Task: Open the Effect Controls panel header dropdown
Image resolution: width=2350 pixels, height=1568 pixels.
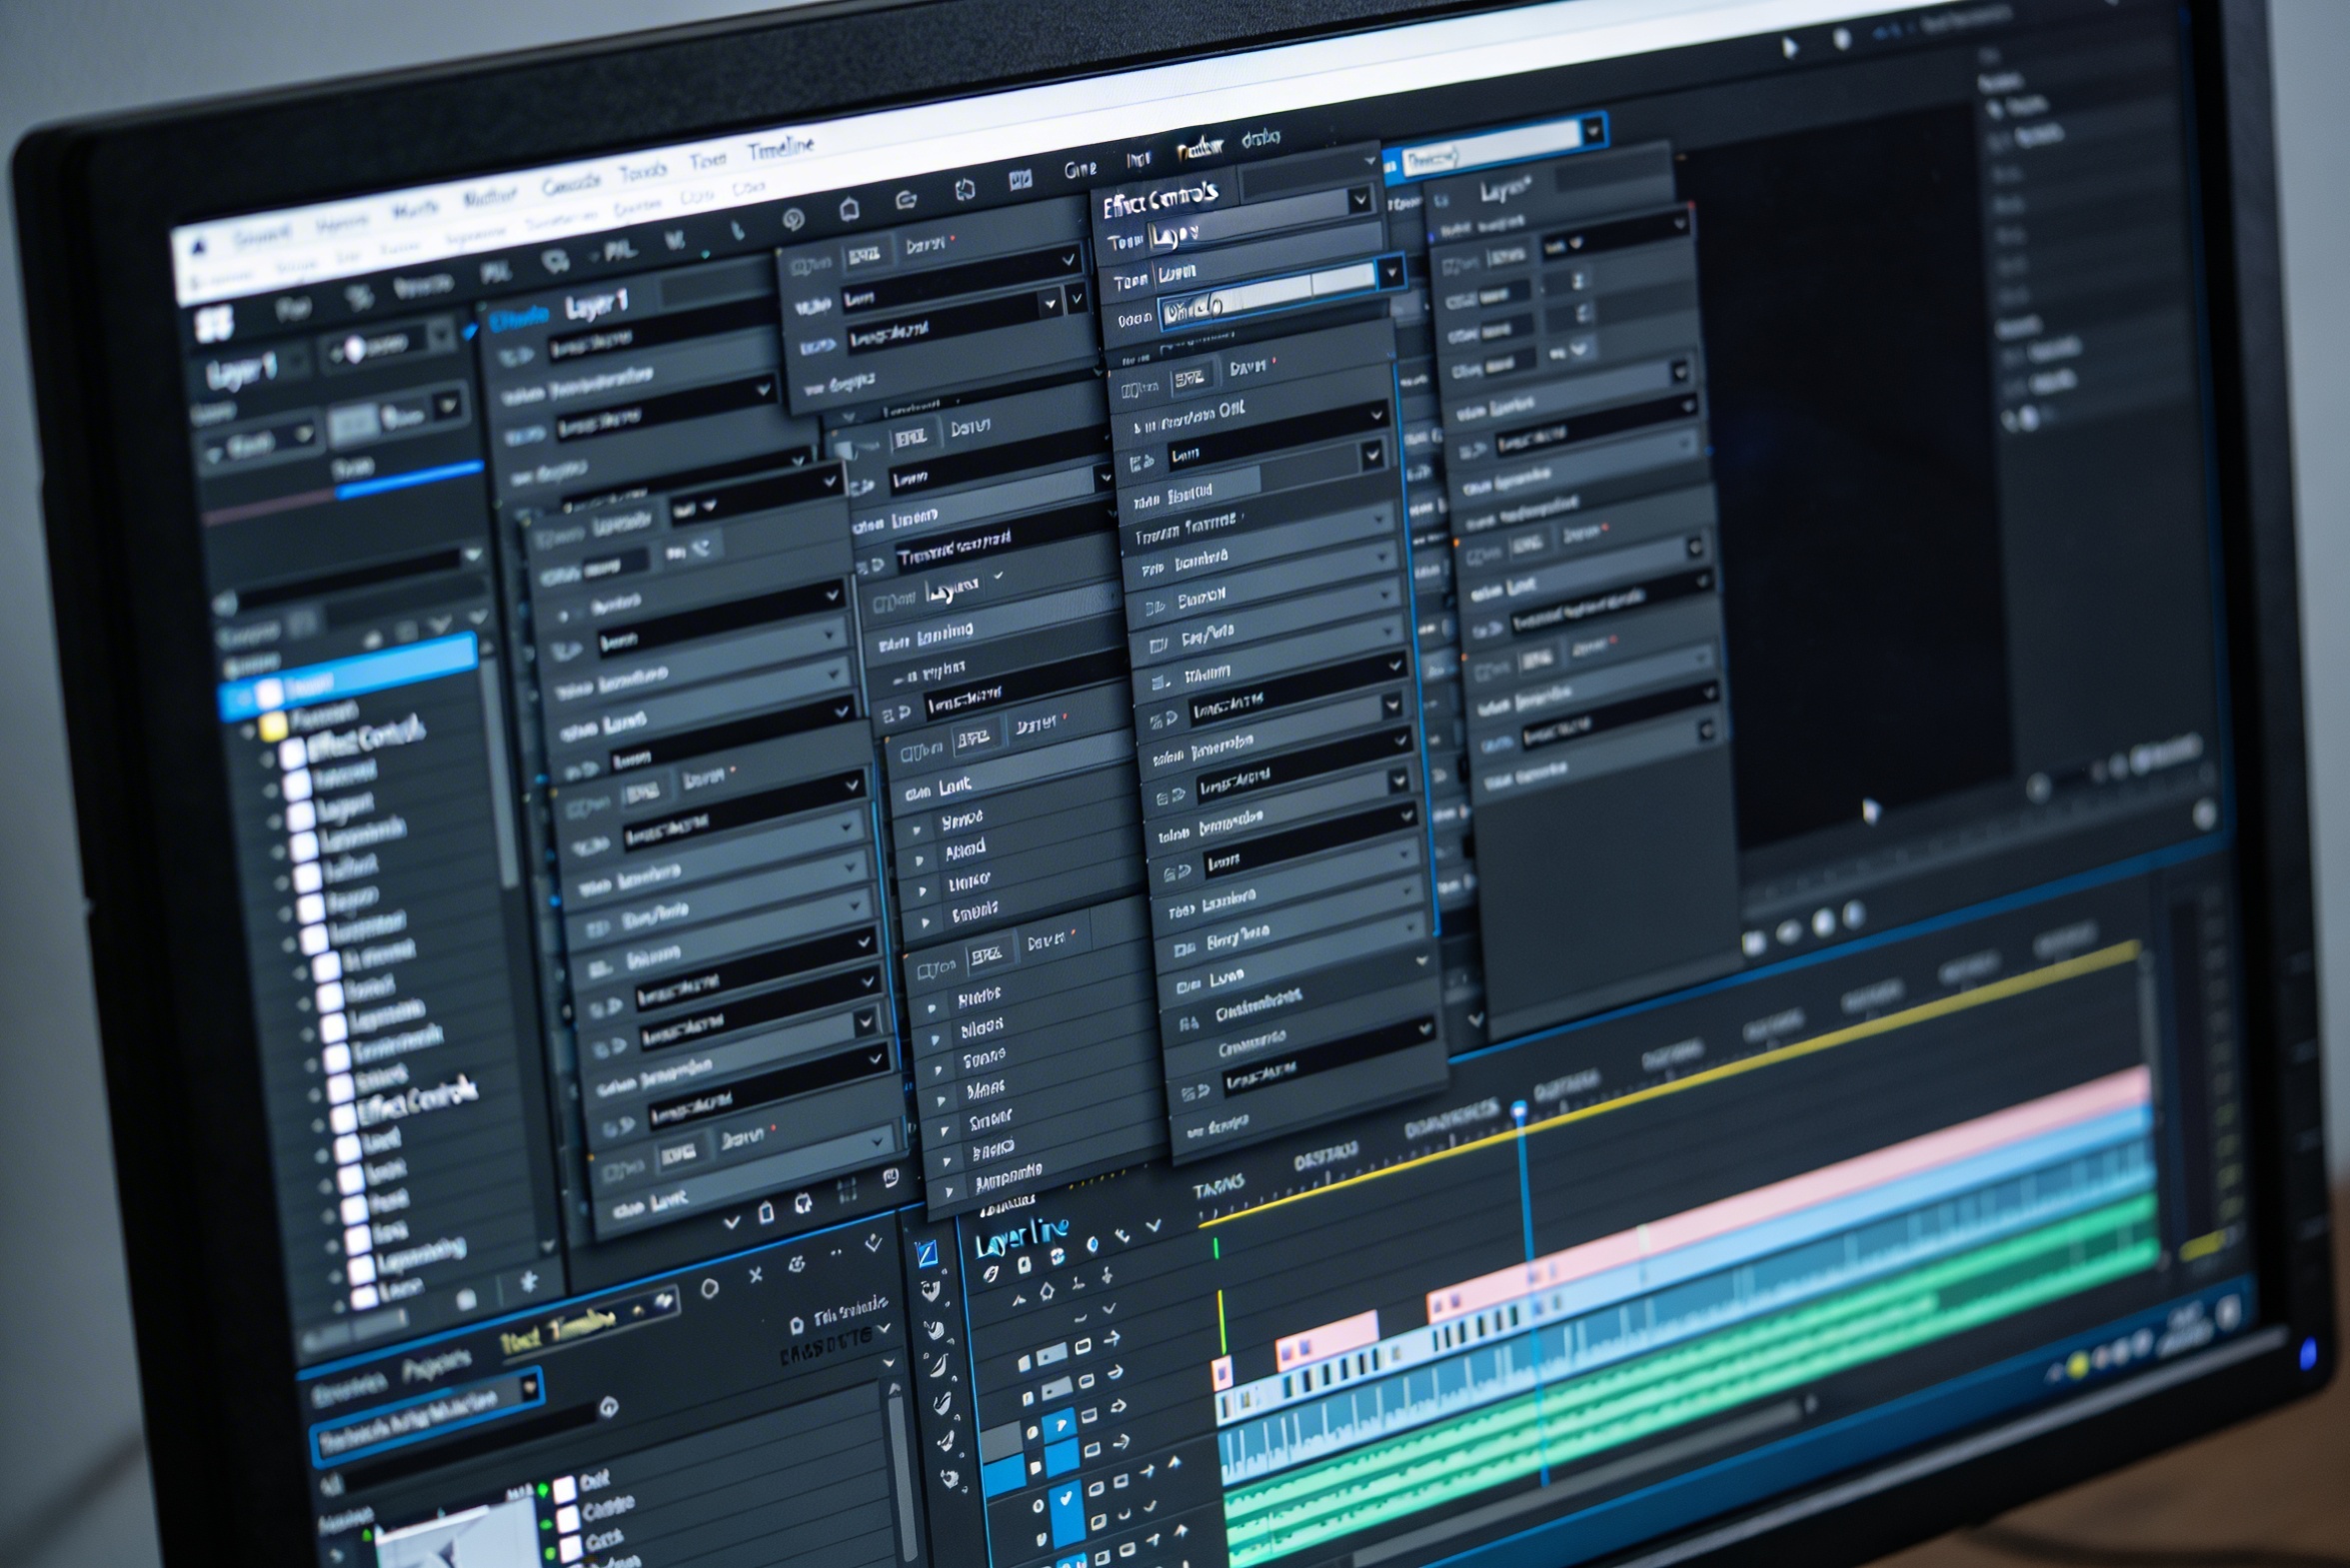Action: (x=1359, y=201)
